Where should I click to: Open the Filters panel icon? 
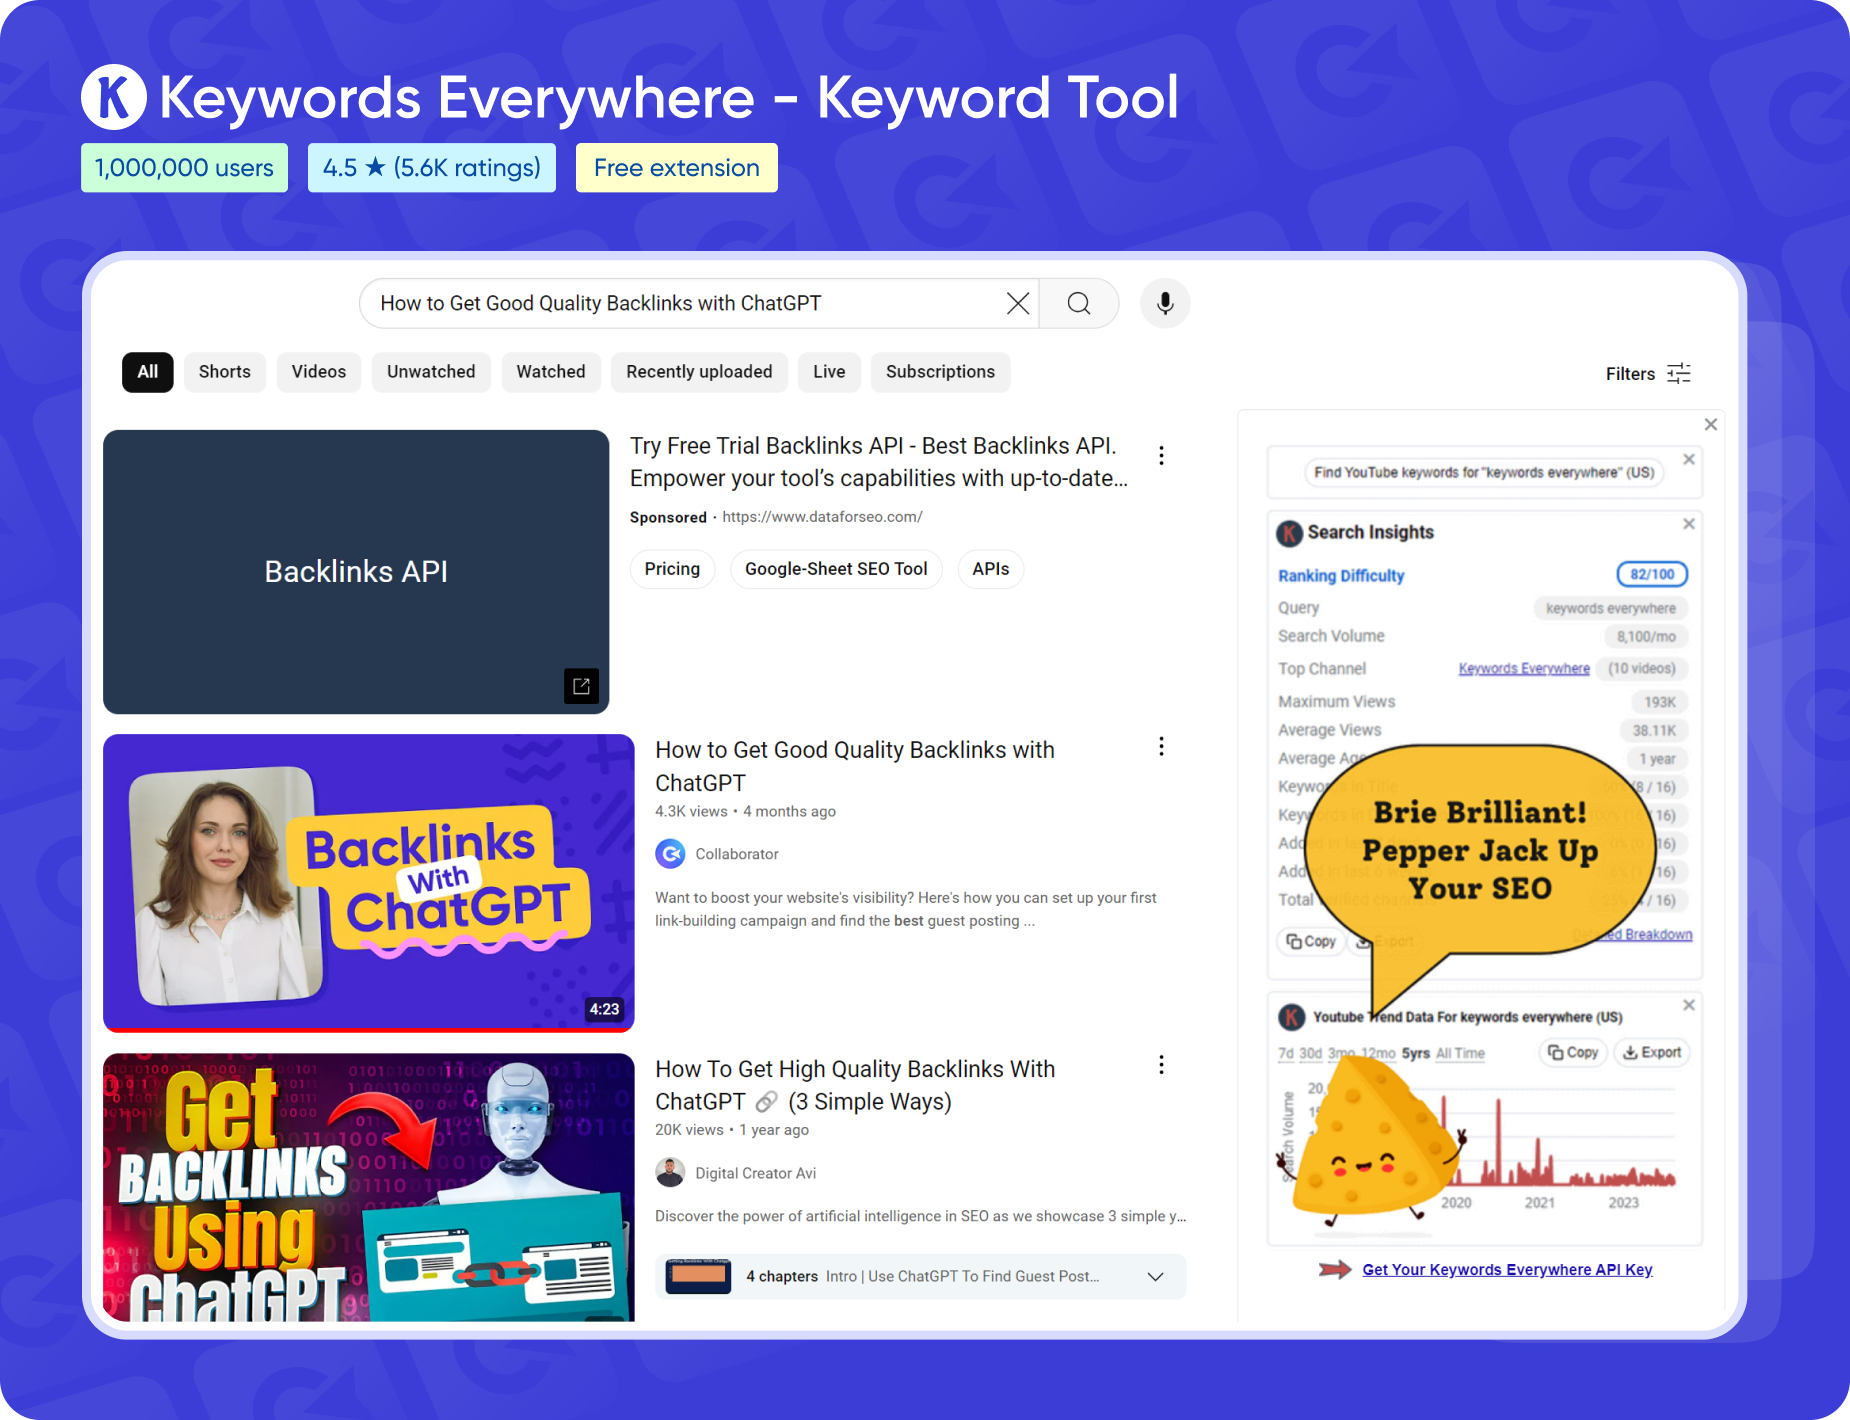[1678, 372]
